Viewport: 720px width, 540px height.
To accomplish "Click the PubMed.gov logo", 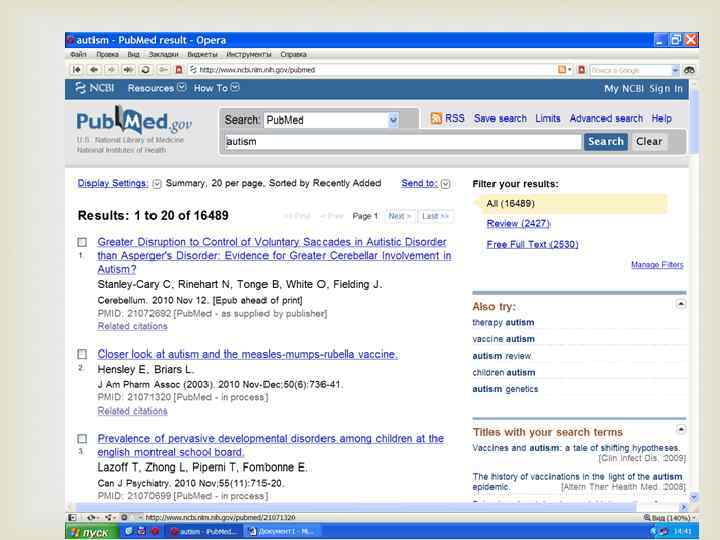I will click(x=134, y=120).
